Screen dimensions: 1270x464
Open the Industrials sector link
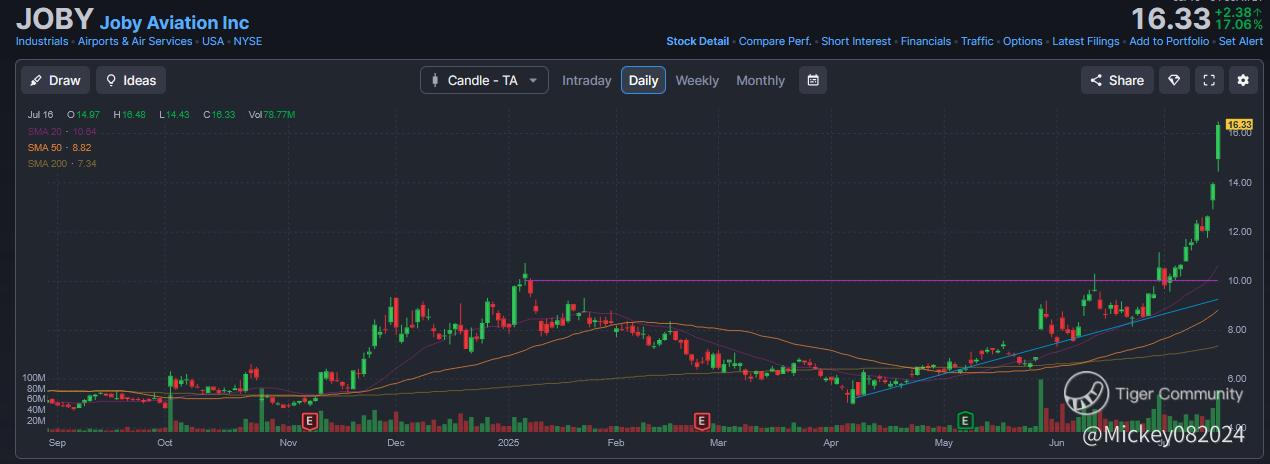pos(42,41)
